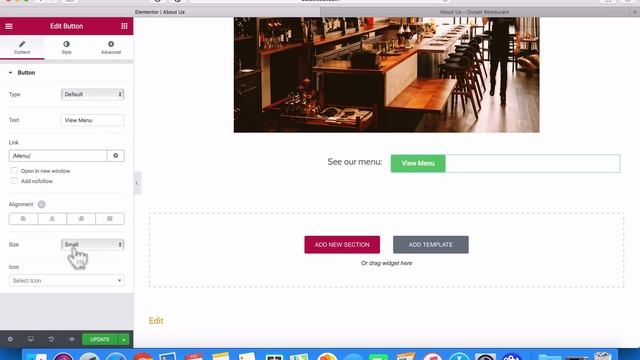Click the Or drag widget here text
640x360 pixels.
[x=387, y=263]
